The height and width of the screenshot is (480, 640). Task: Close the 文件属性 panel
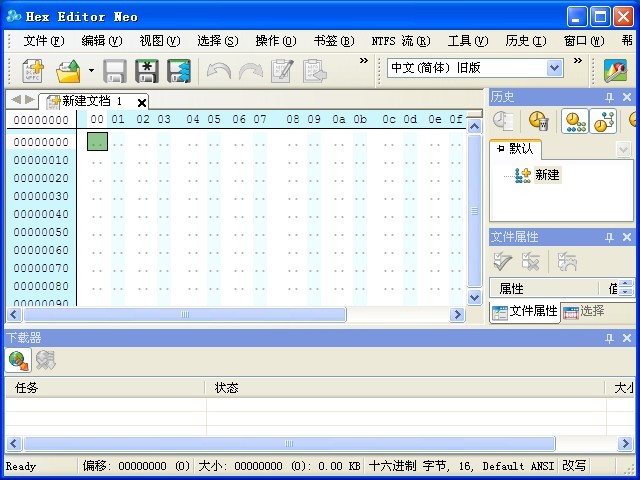tap(627, 237)
